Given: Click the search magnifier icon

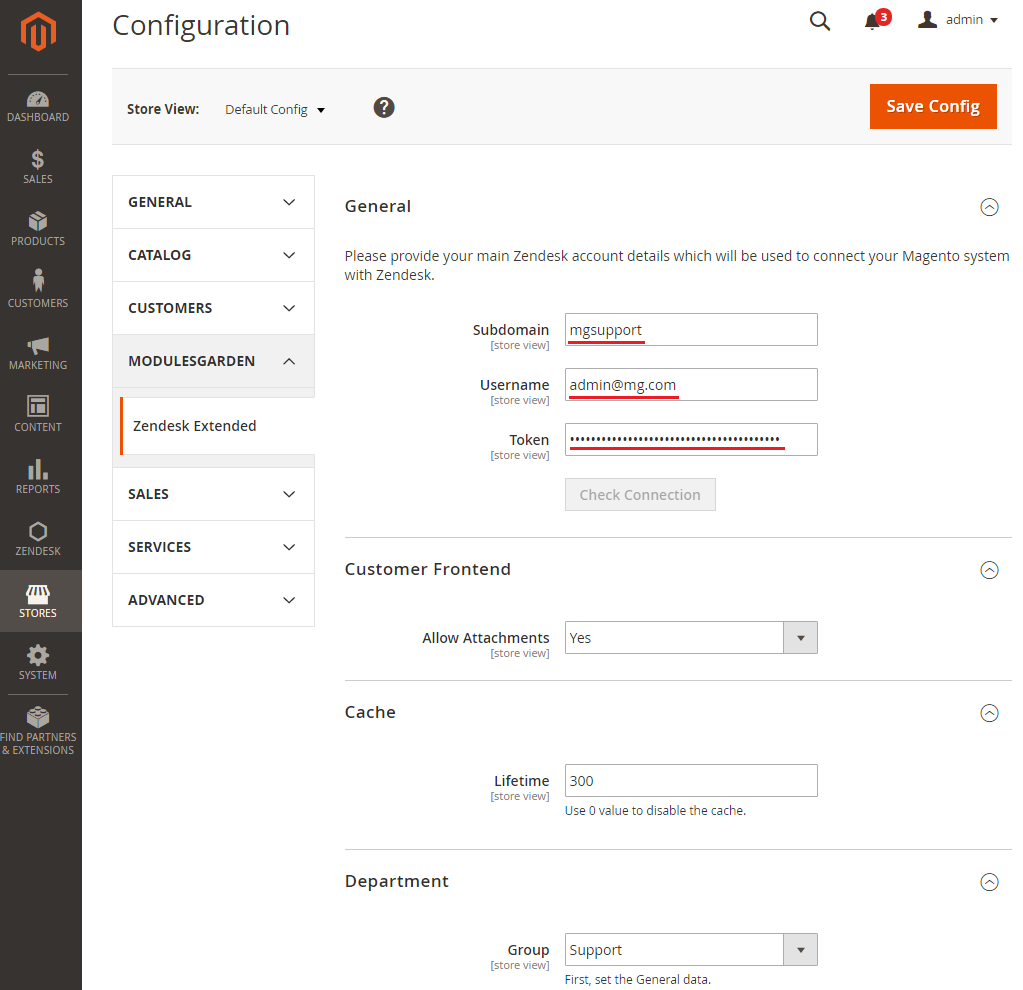Looking at the screenshot, I should pos(819,21).
